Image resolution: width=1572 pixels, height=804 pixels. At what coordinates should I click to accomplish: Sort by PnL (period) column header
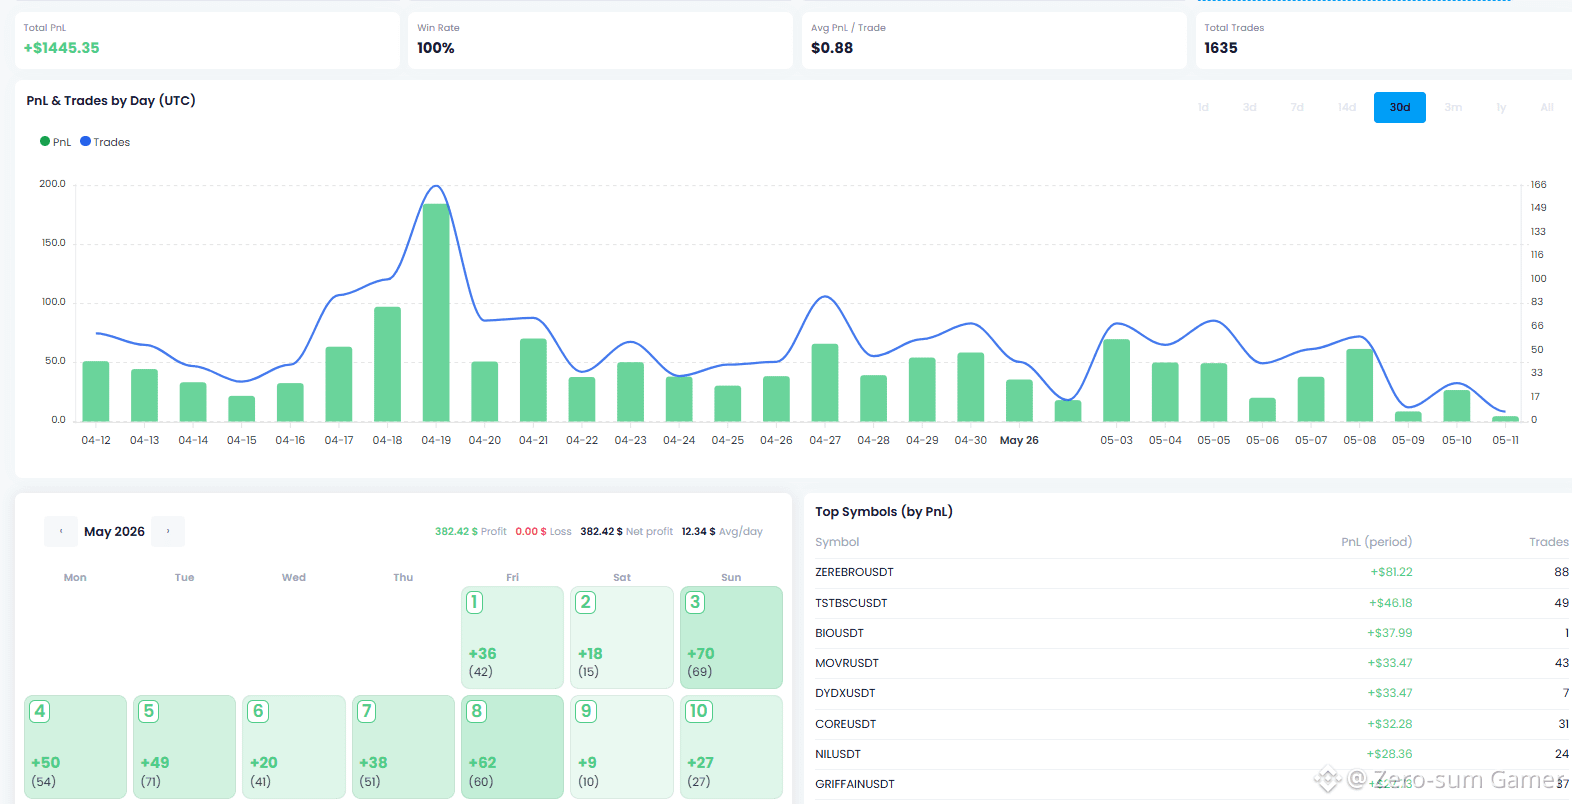[x=1376, y=542]
